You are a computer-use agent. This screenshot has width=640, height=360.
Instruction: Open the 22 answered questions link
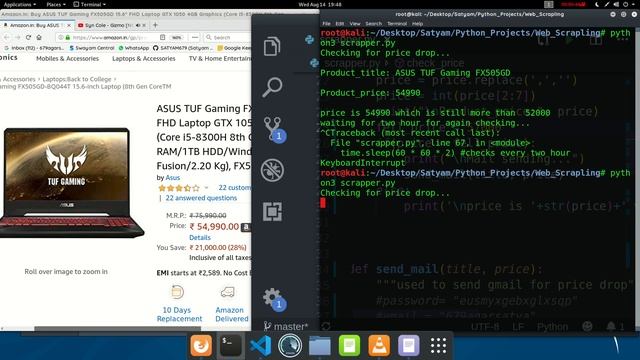[201, 198]
